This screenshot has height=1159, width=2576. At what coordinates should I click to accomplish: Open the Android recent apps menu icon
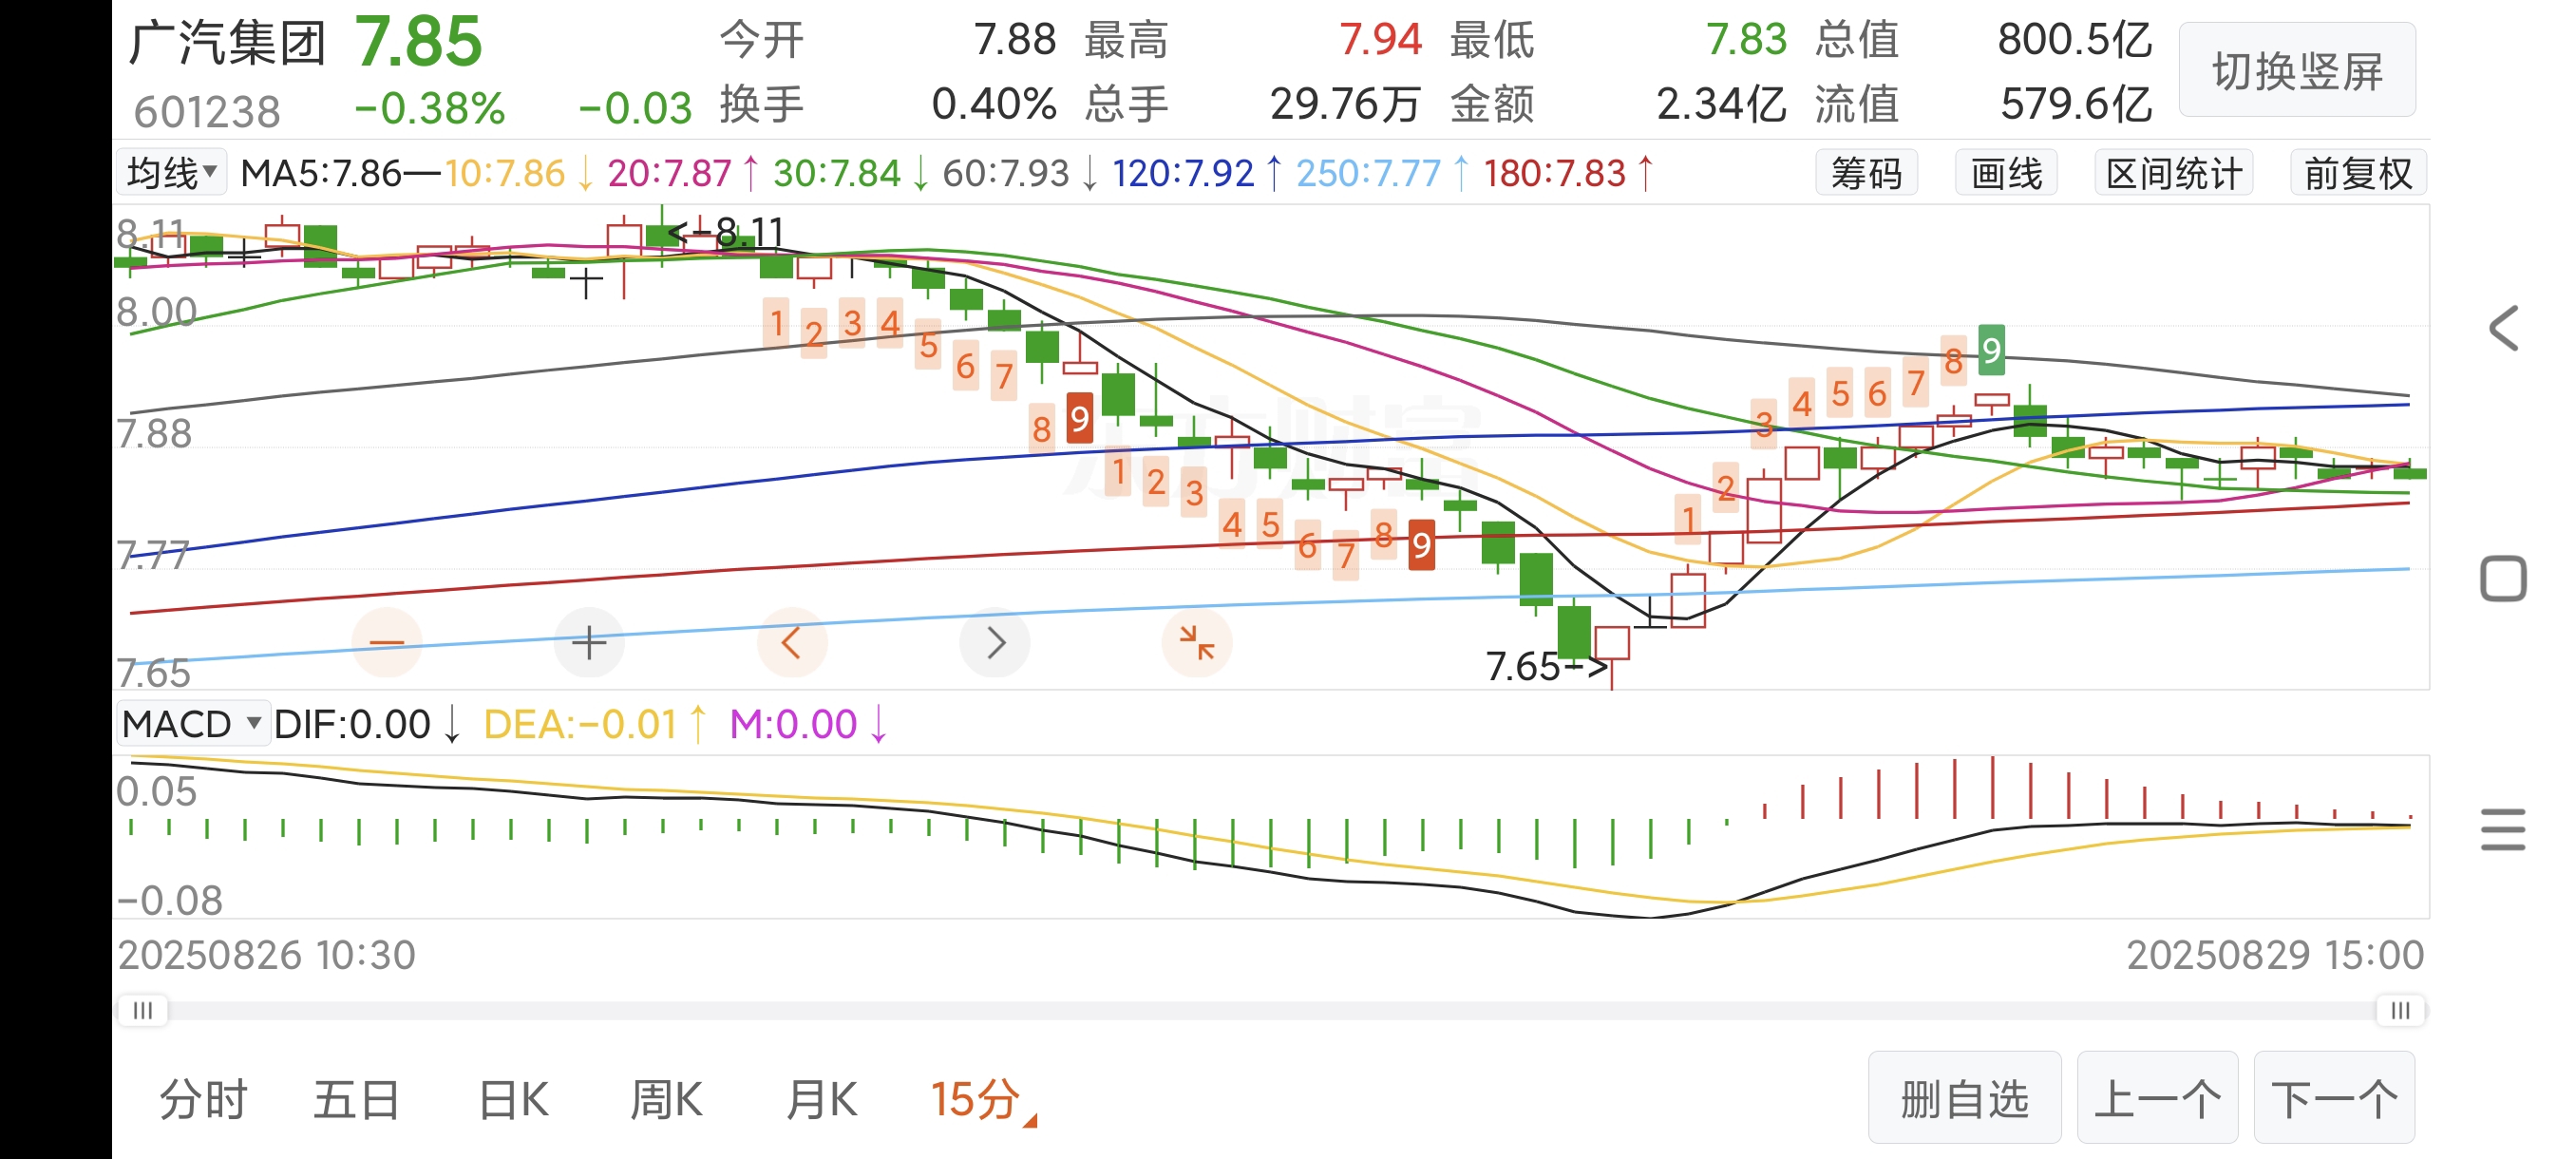pos(2503,830)
